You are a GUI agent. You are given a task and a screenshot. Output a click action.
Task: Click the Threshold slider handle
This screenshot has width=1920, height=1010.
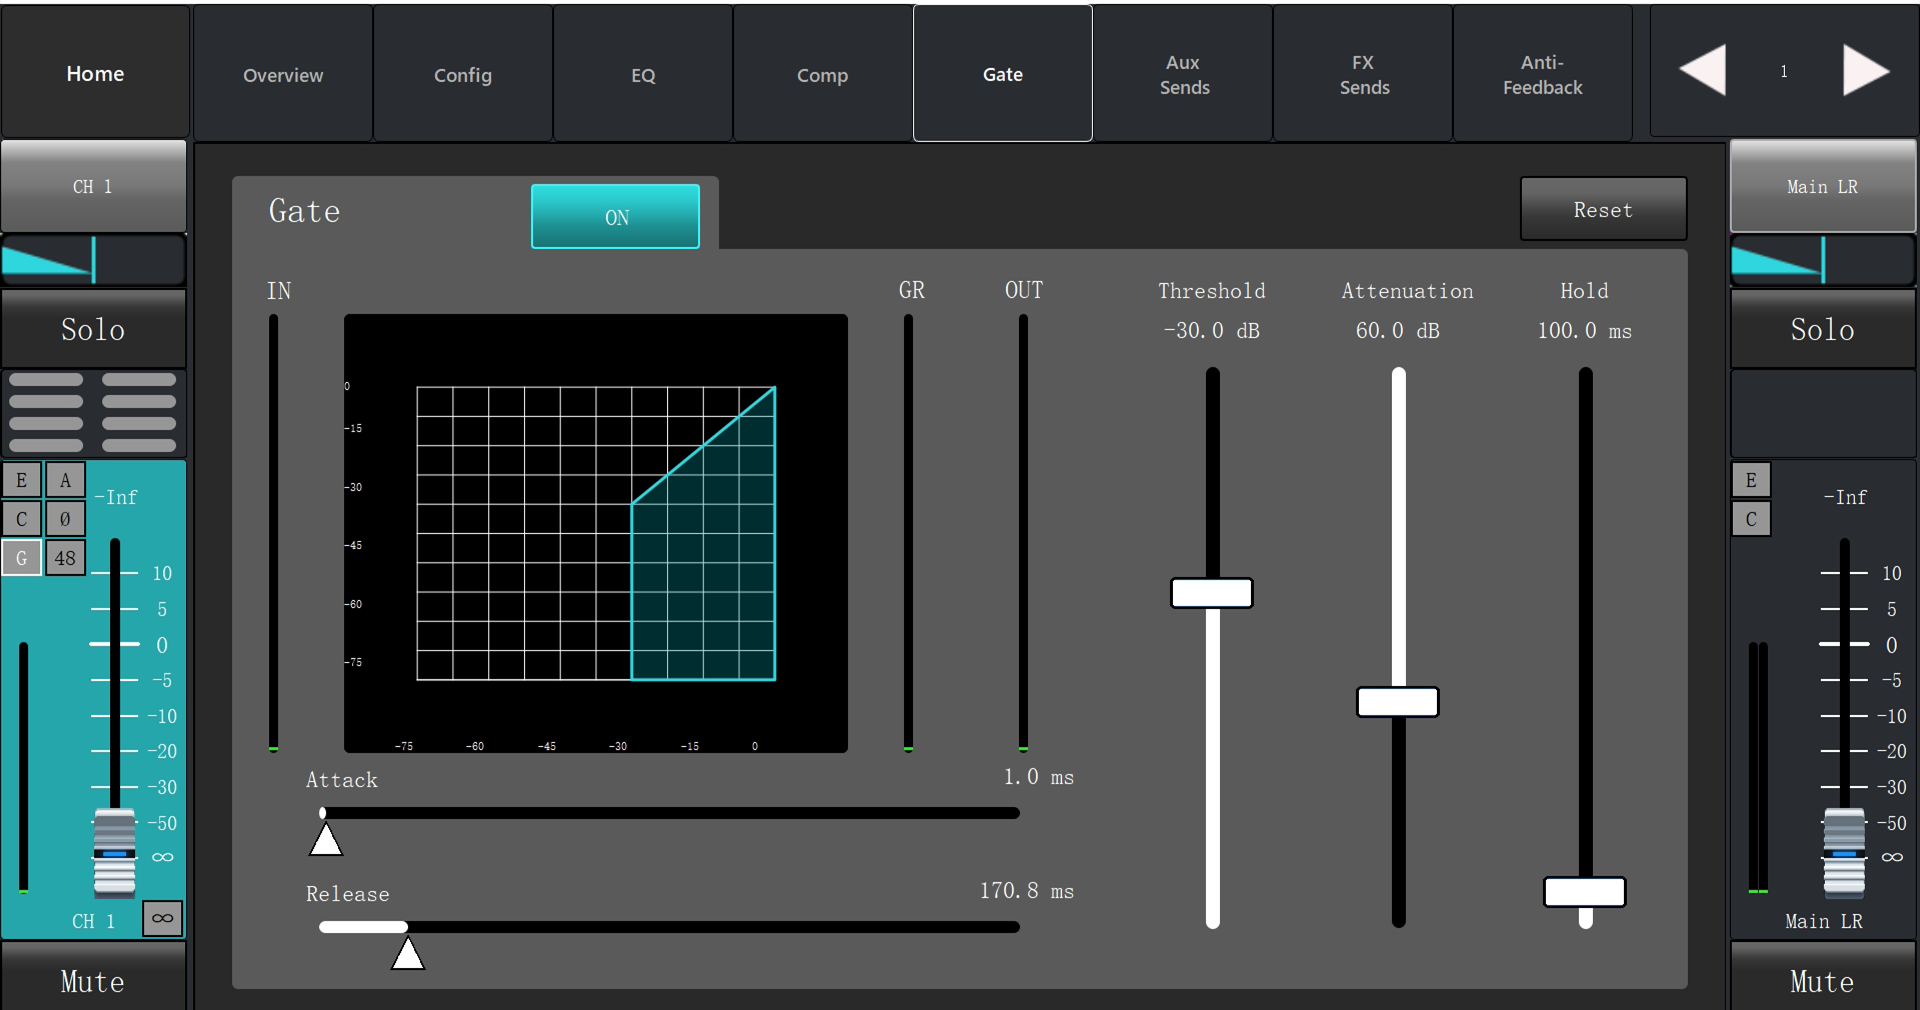[x=1212, y=593]
